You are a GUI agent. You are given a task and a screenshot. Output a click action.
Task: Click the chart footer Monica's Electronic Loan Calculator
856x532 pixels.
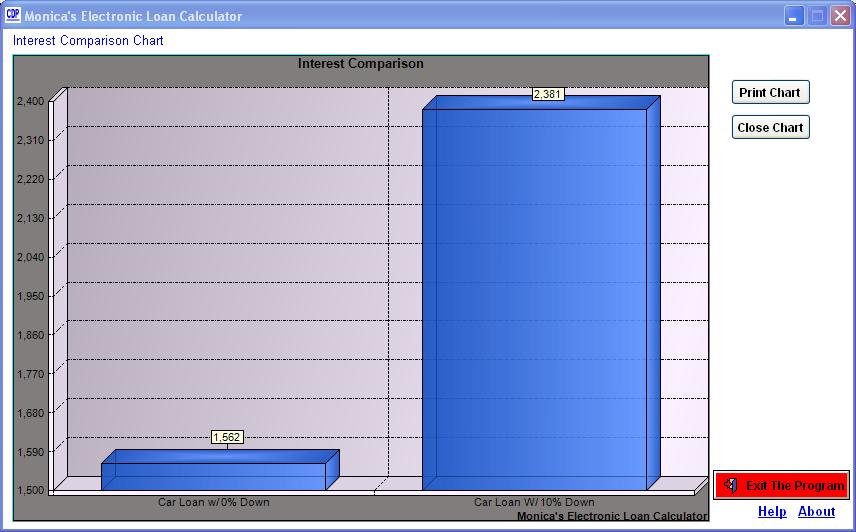pos(612,516)
